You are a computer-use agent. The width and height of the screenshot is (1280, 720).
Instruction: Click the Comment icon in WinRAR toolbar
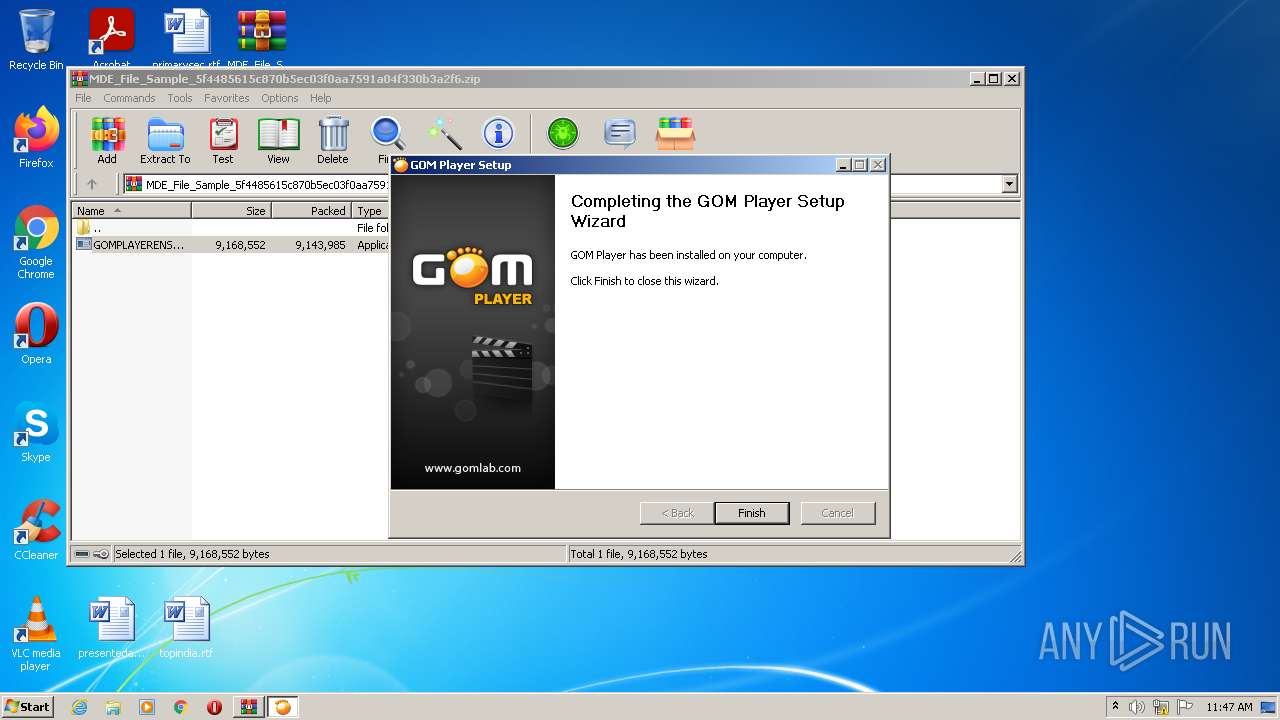point(620,133)
